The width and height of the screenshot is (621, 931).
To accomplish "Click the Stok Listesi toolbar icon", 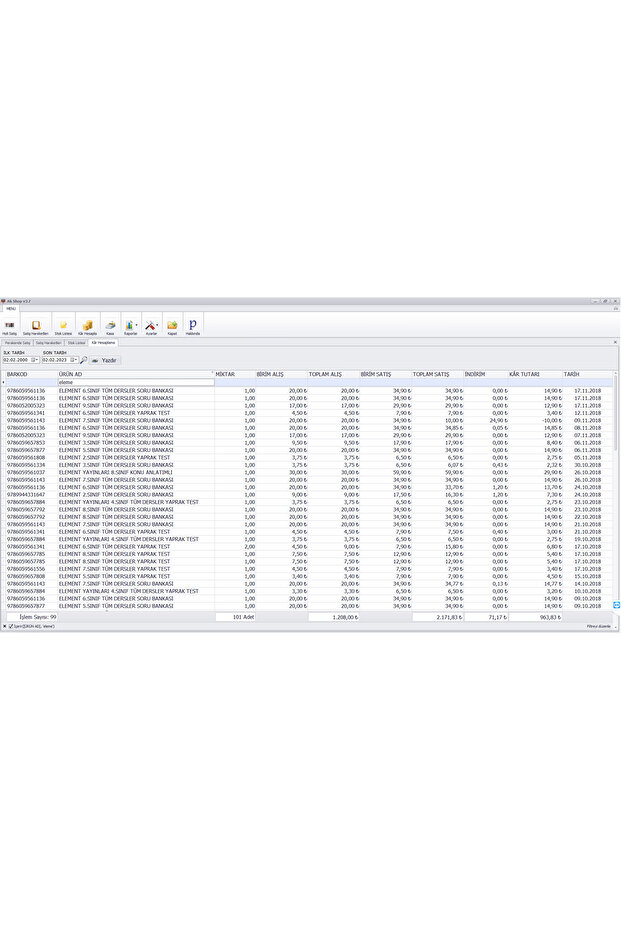I will pos(63,326).
